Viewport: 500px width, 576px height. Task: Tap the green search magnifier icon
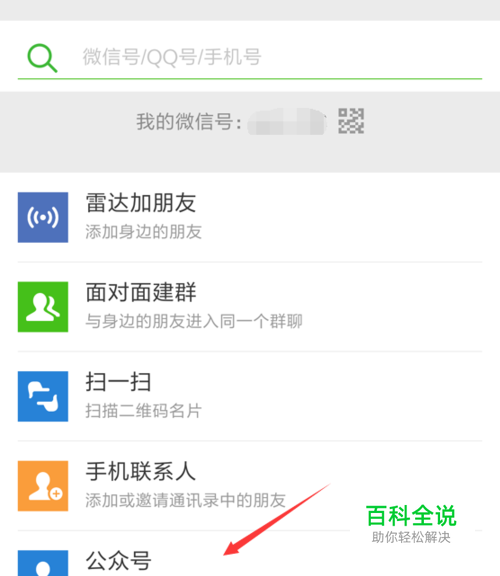point(42,58)
